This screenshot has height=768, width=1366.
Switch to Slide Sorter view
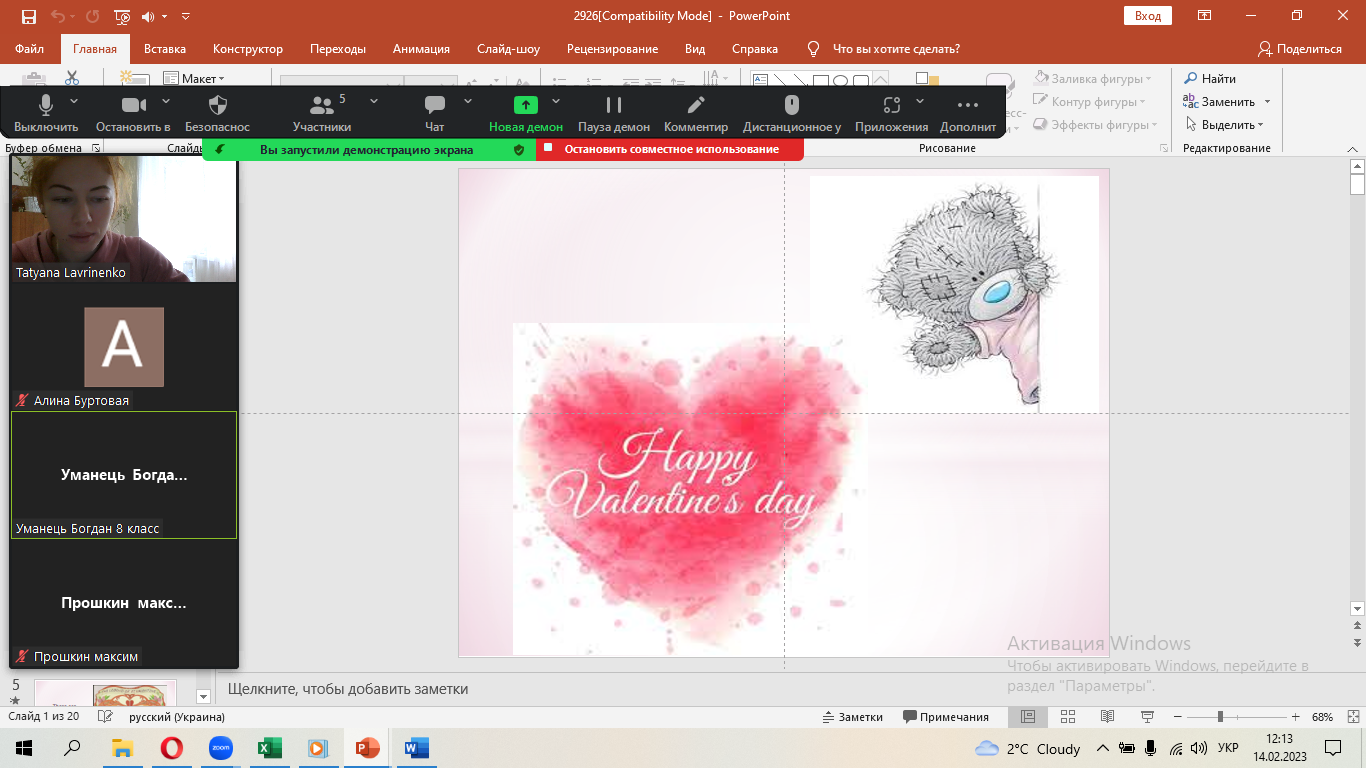point(1067,717)
